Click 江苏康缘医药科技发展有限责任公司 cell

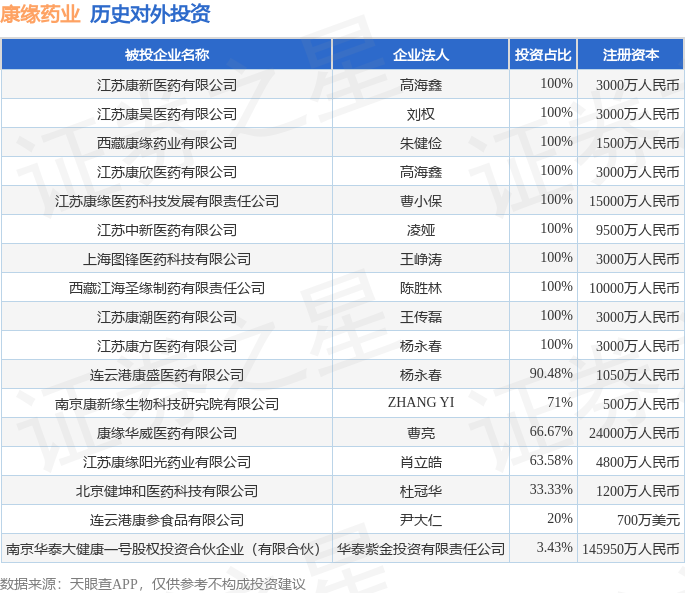click(x=167, y=201)
